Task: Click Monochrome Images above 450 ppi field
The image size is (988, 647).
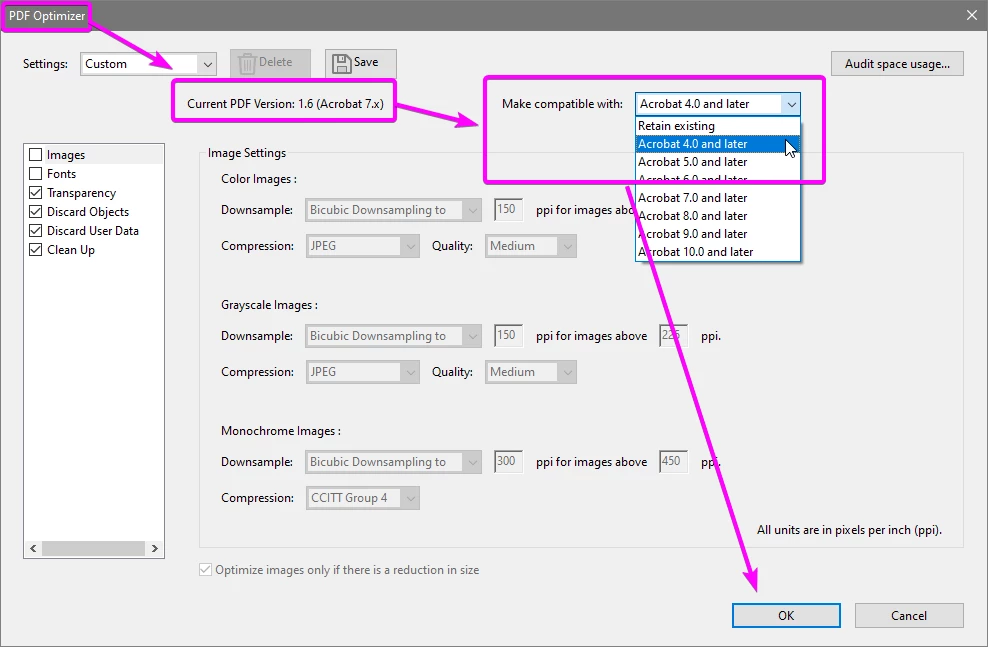Action: 674,461
